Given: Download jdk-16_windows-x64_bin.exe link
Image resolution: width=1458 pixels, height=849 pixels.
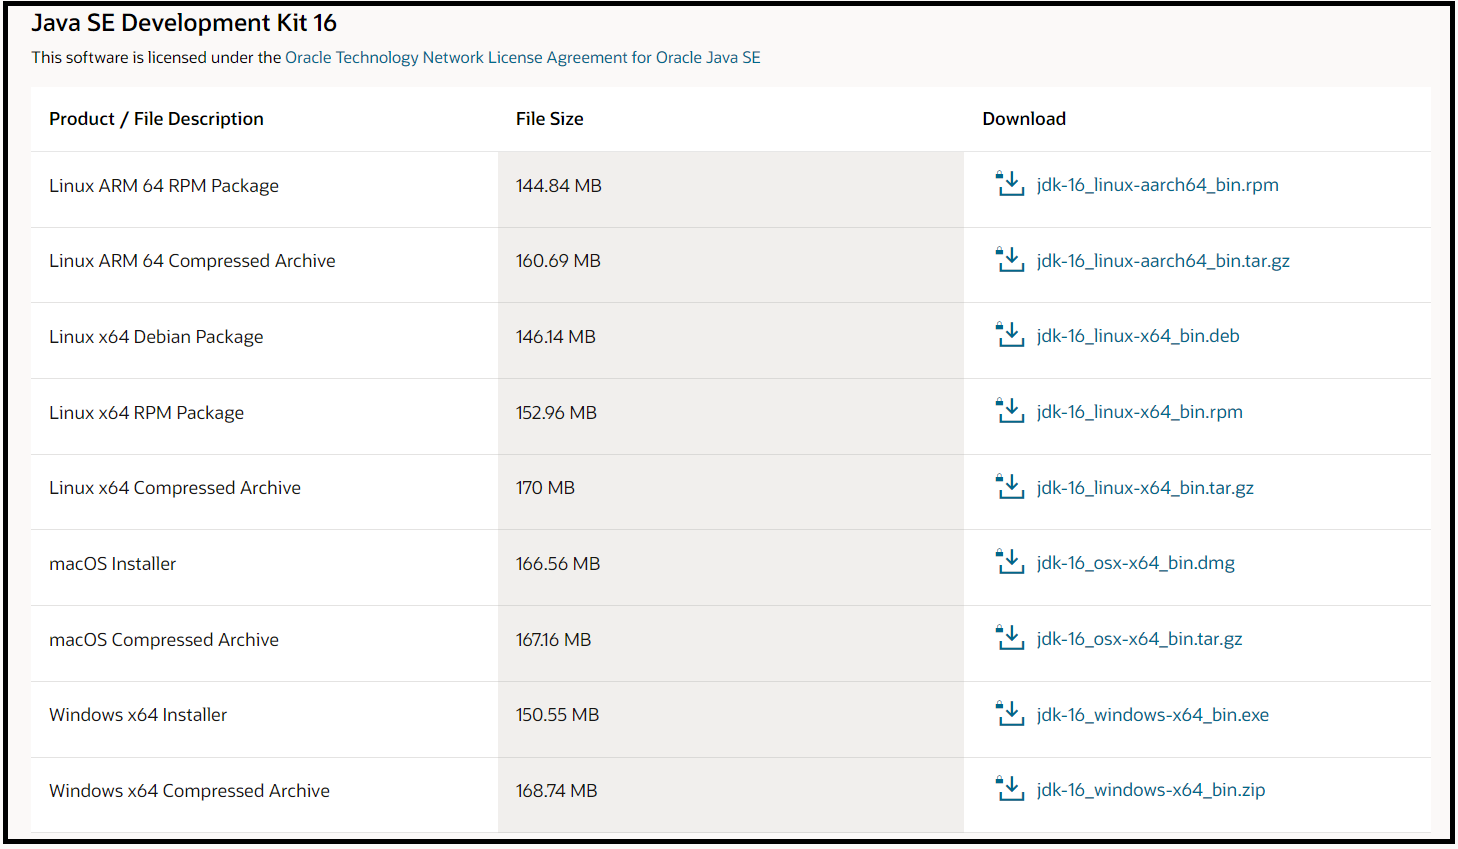Looking at the screenshot, I should point(1153,715).
